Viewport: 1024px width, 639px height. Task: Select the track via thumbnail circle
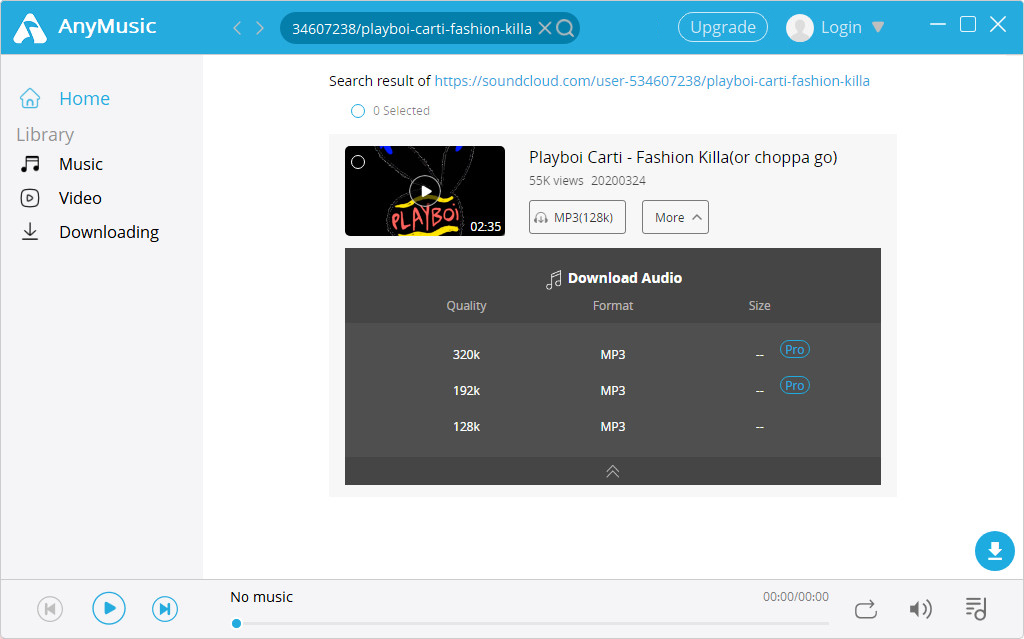tap(358, 162)
